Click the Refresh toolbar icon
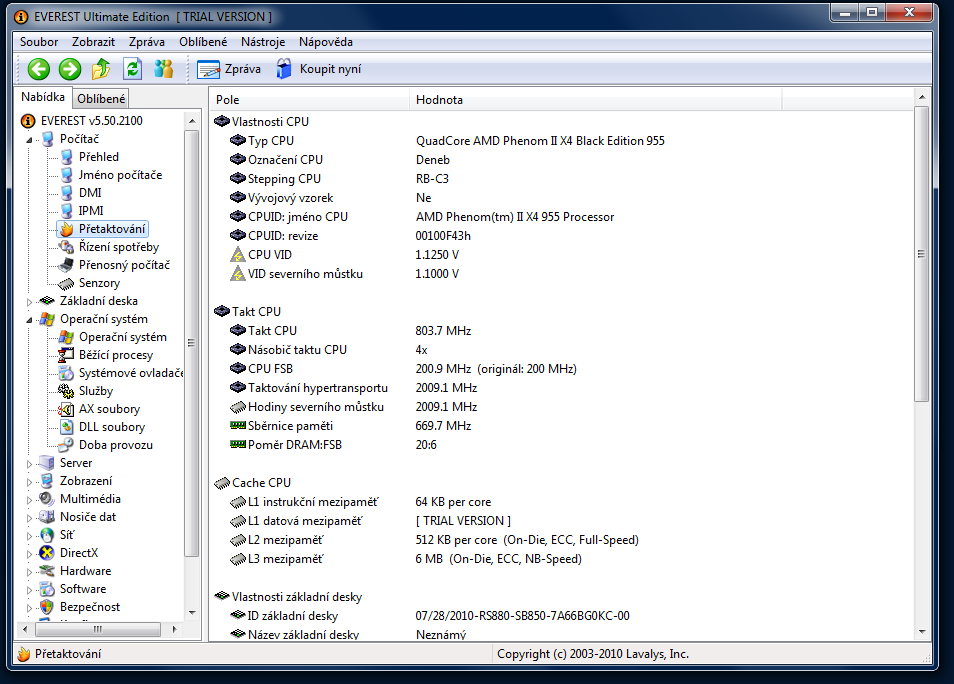The width and height of the screenshot is (954, 684). tap(132, 69)
